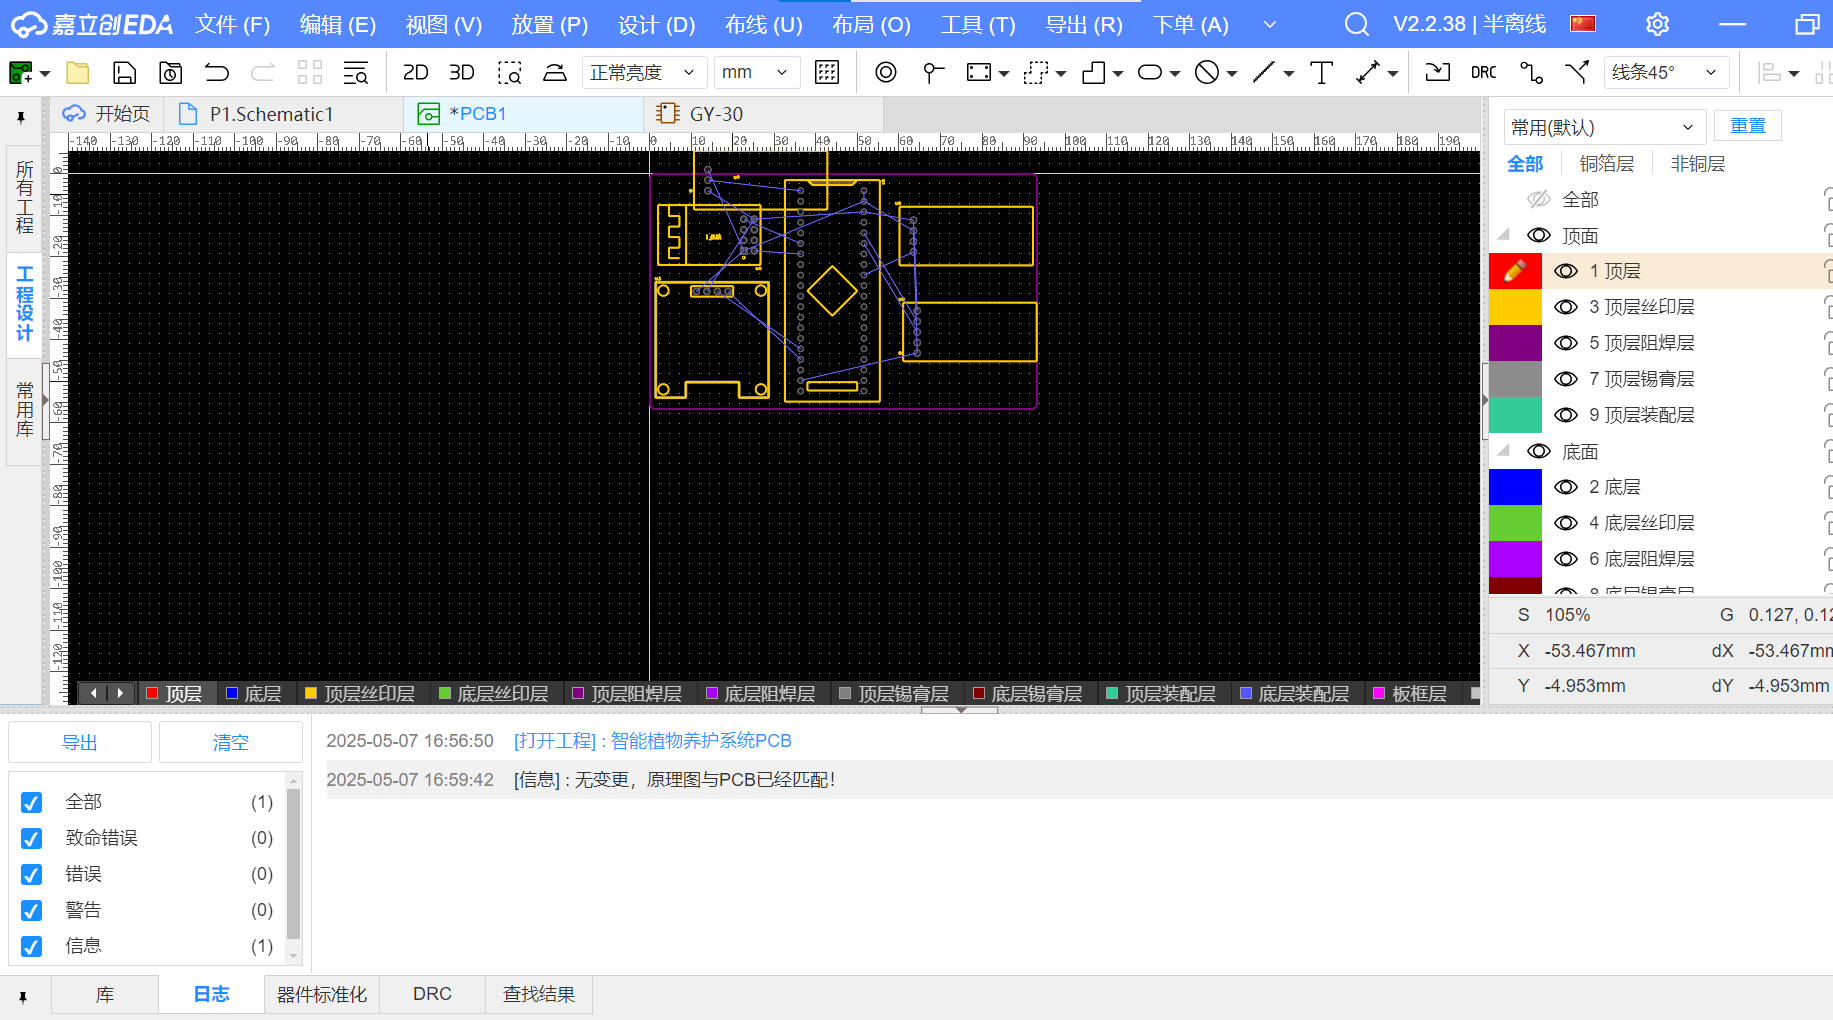Image resolution: width=1833 pixels, height=1020 pixels.
Task: Click the blue 底层 color swatch
Action: point(1515,487)
